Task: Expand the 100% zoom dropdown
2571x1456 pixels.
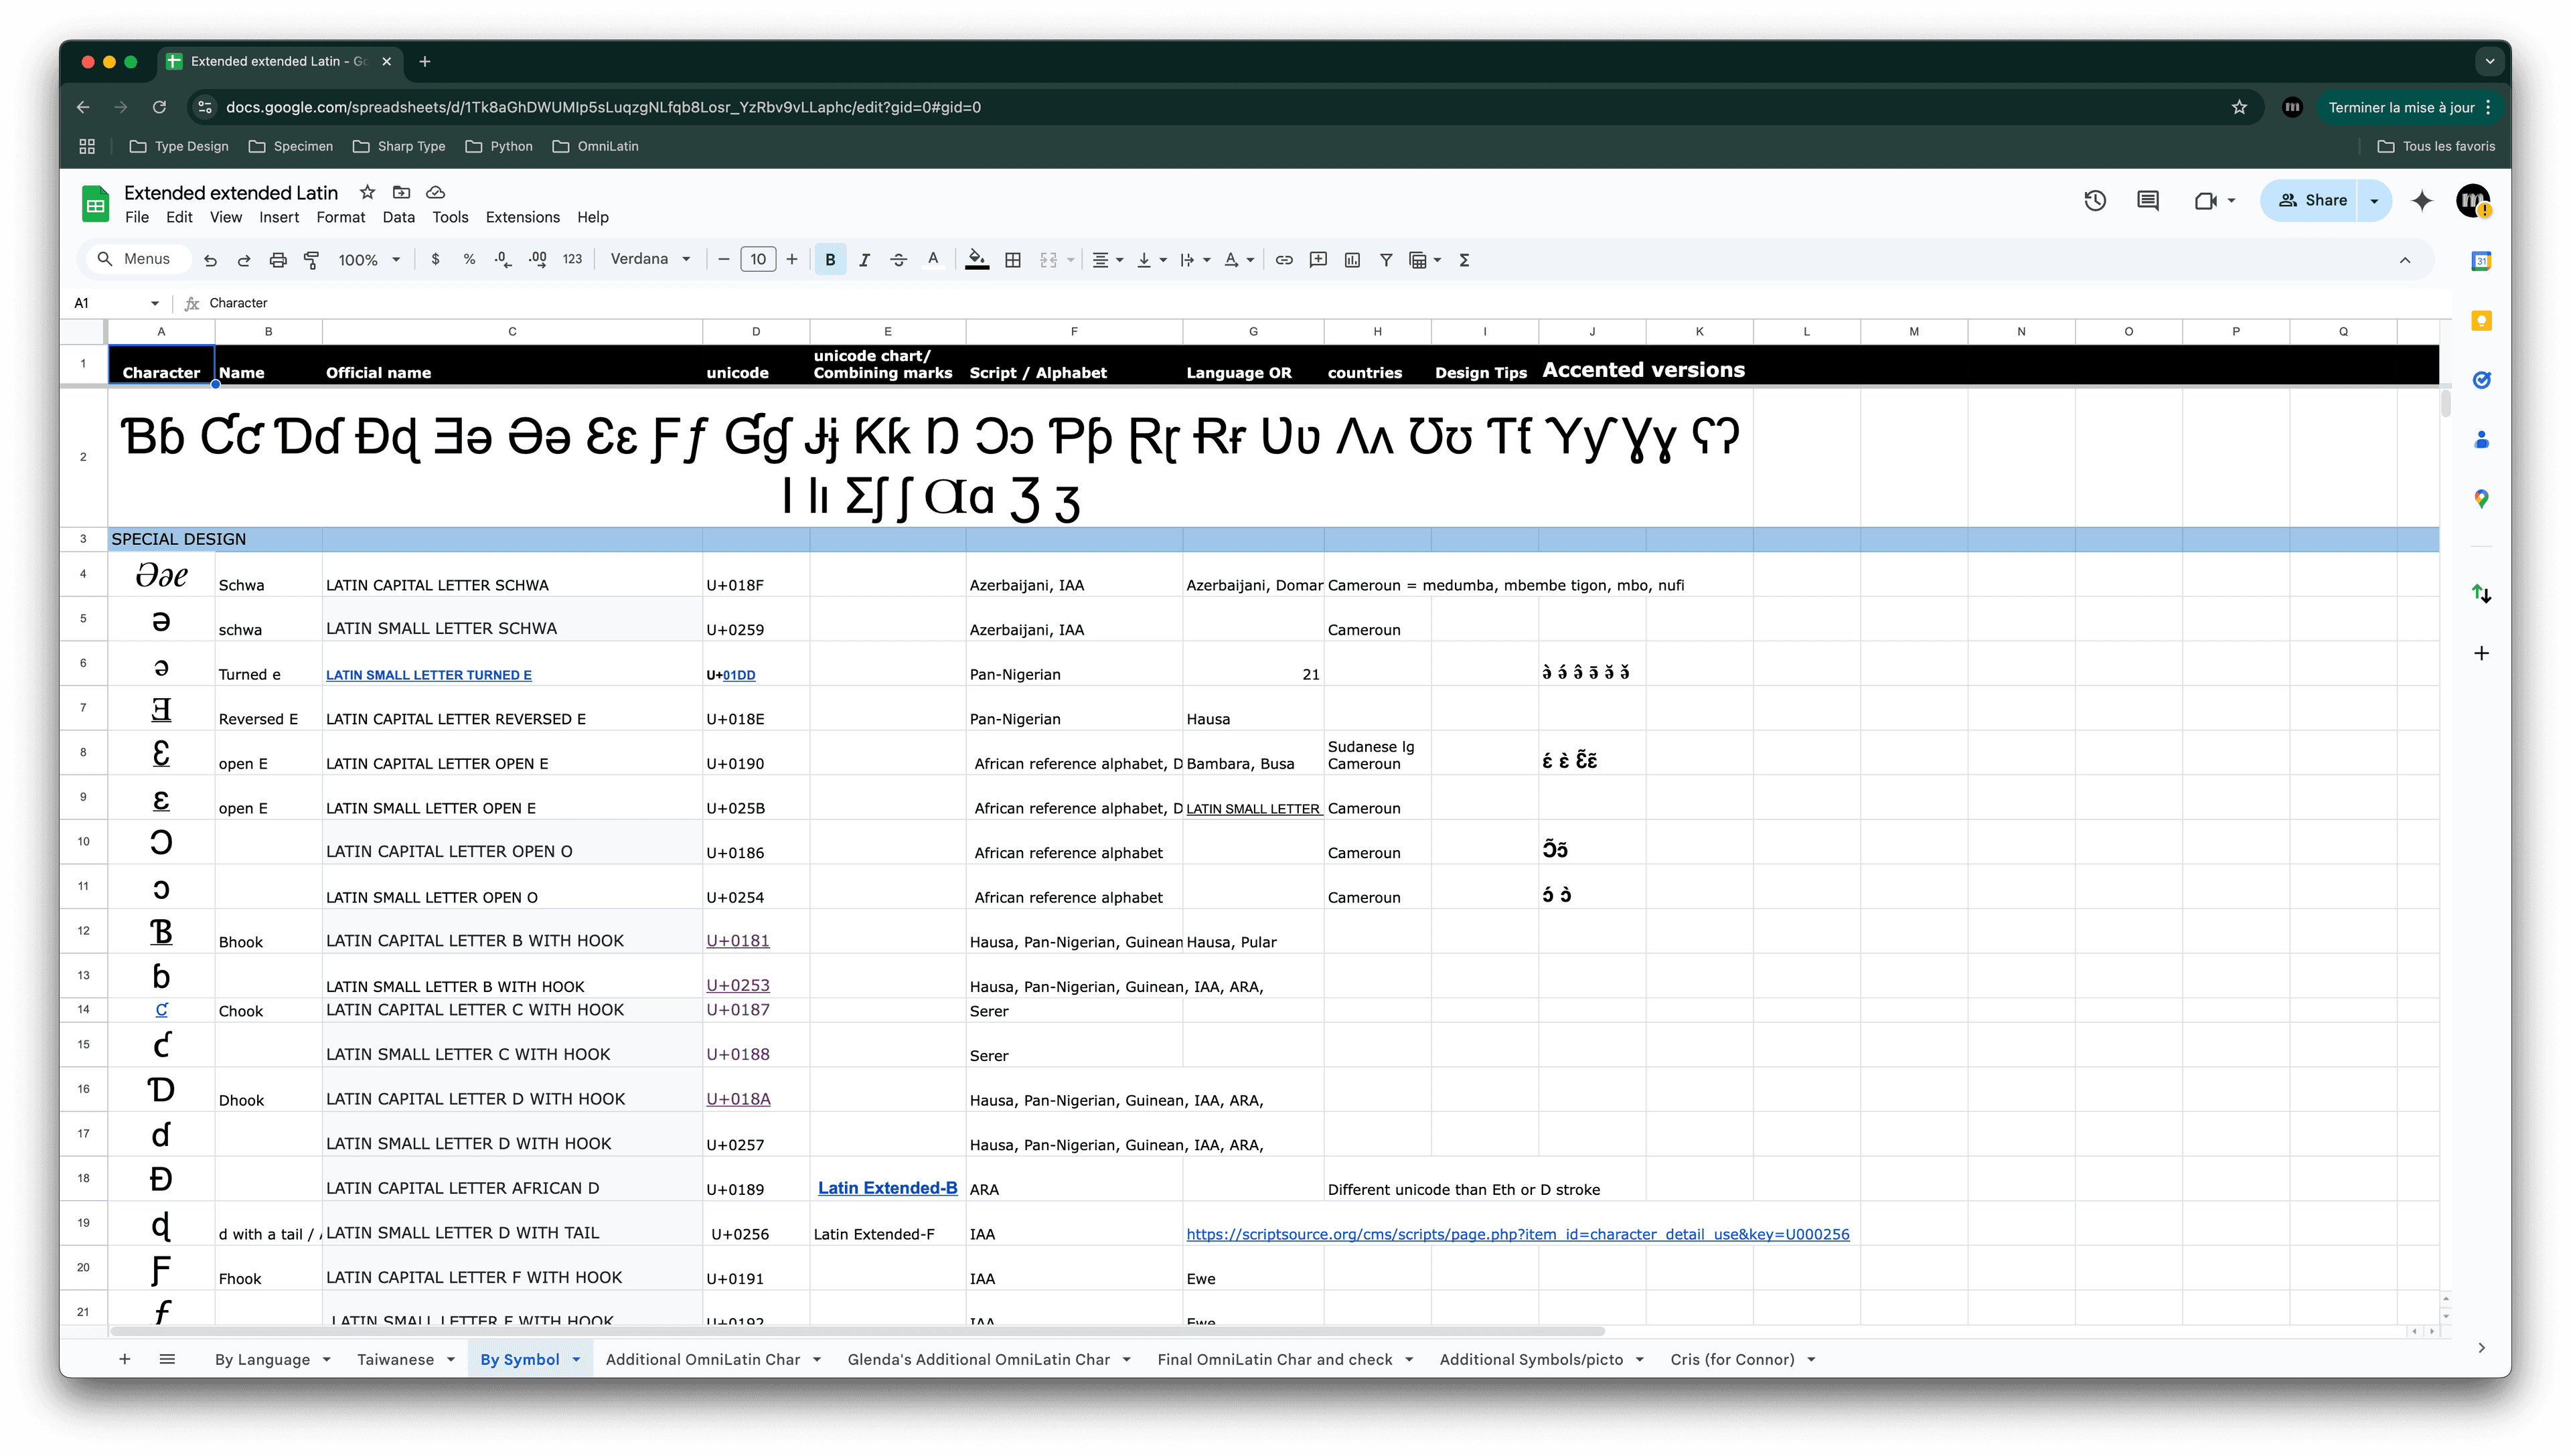Action: point(369,260)
